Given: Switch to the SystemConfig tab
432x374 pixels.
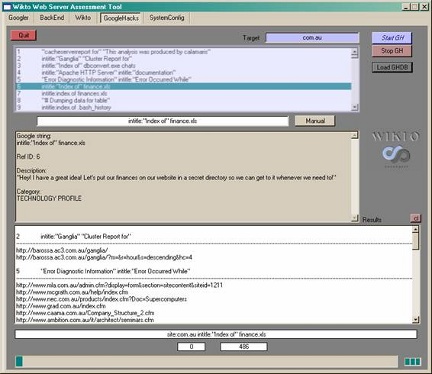Looking at the screenshot, I should (x=167, y=18).
